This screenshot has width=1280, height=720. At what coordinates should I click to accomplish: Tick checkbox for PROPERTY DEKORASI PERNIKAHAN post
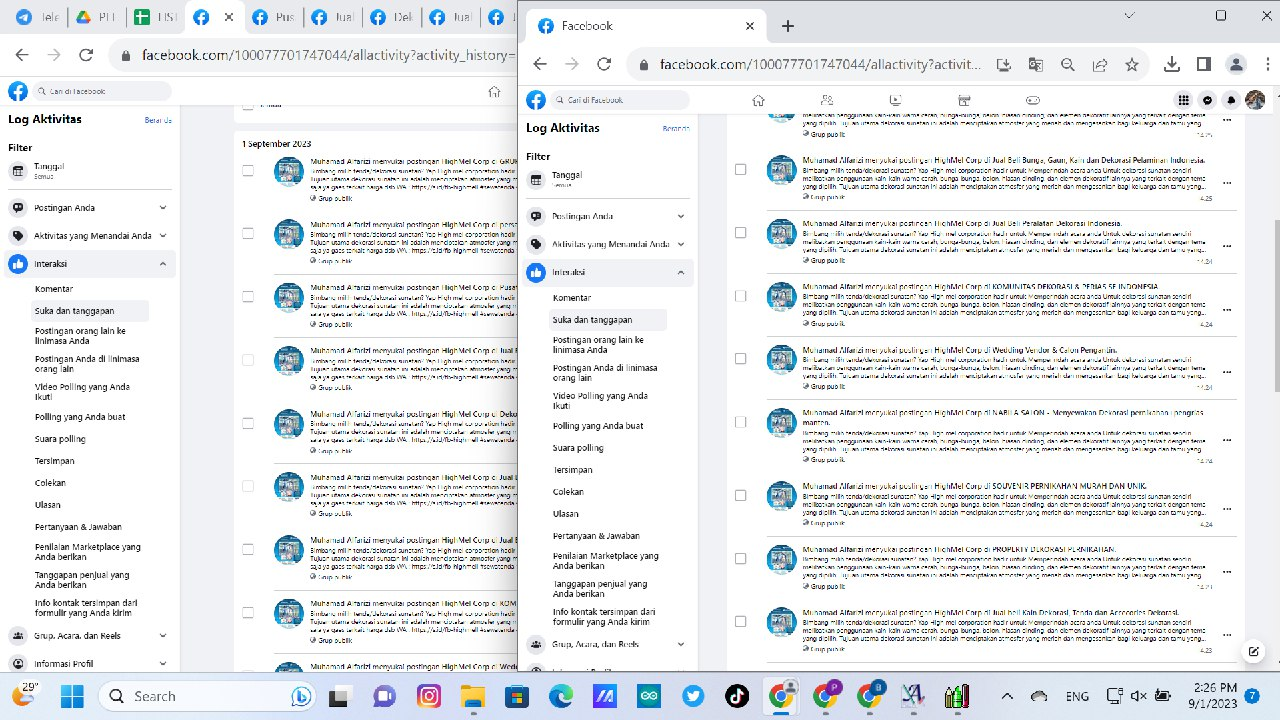point(741,558)
